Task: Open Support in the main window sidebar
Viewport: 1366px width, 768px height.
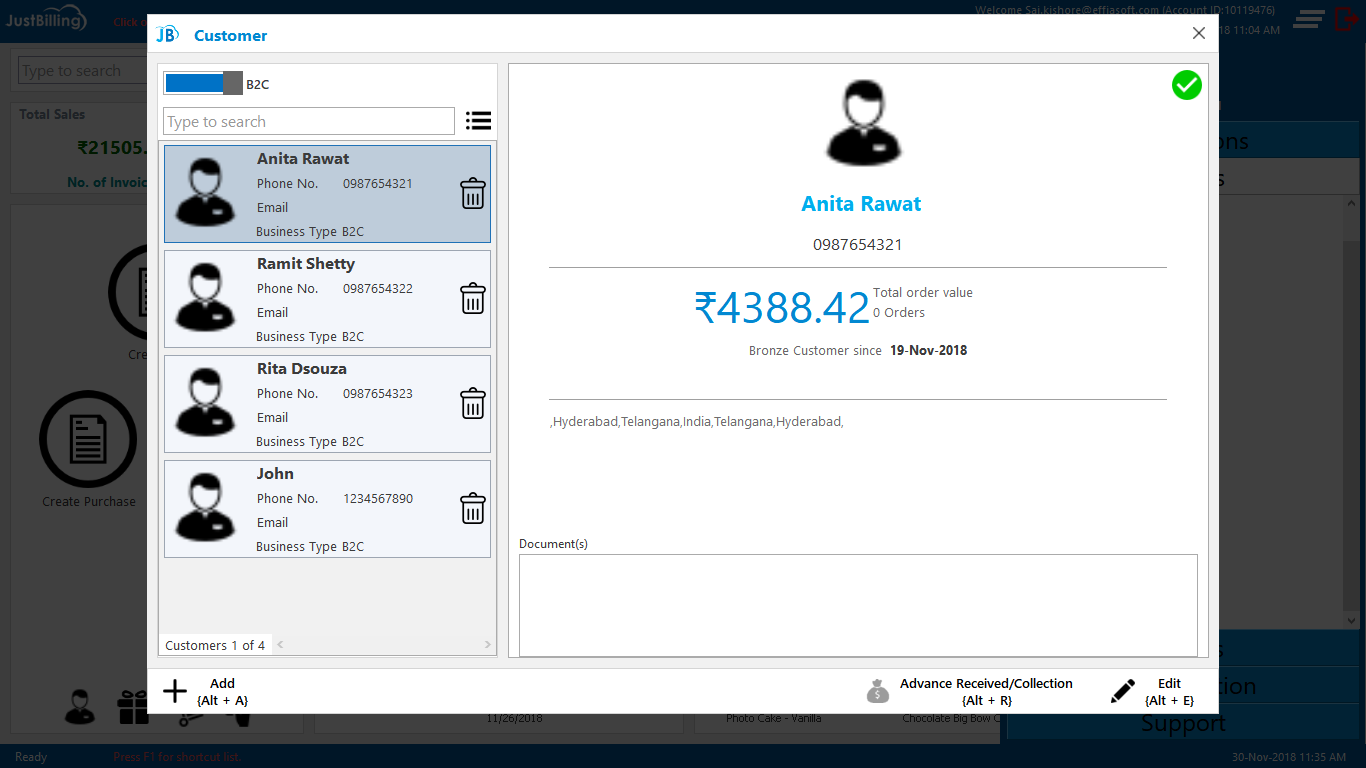Action: pos(1183,723)
